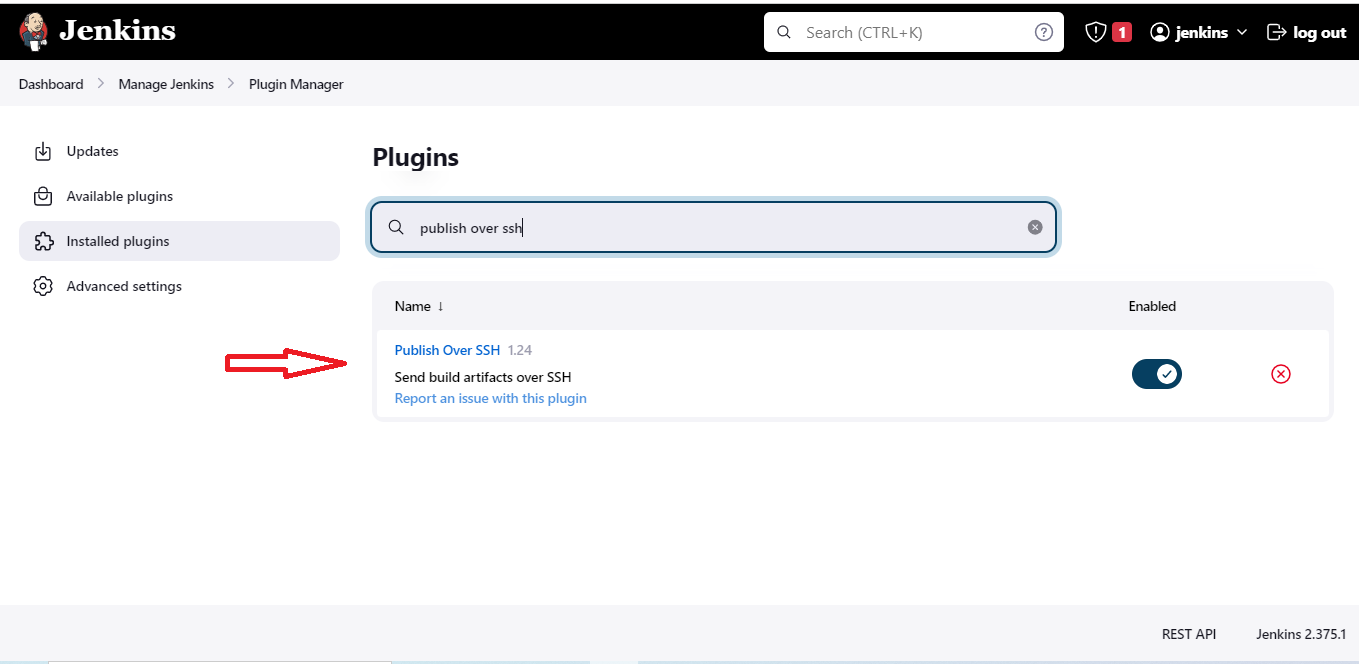Open the Publish Over SSH plugin page
The image size is (1359, 664).
pyautogui.click(x=447, y=350)
